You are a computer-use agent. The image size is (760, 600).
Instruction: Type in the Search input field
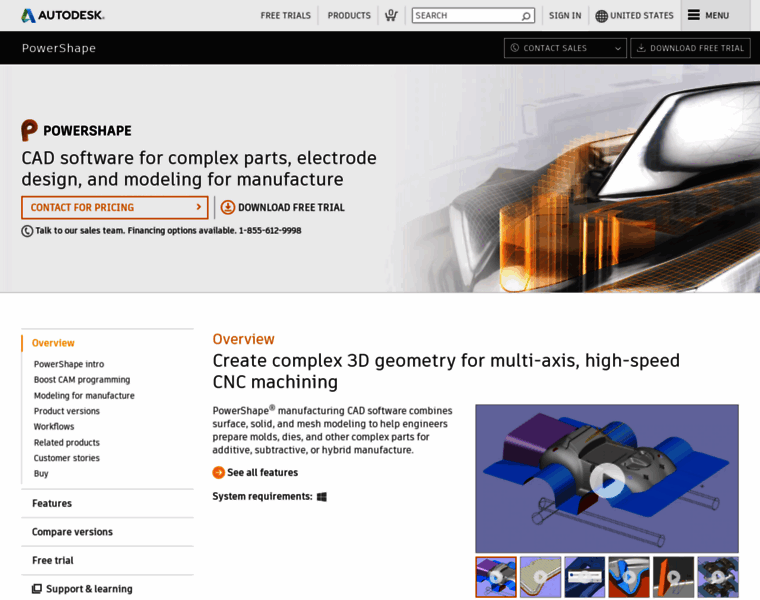pyautogui.click(x=465, y=16)
